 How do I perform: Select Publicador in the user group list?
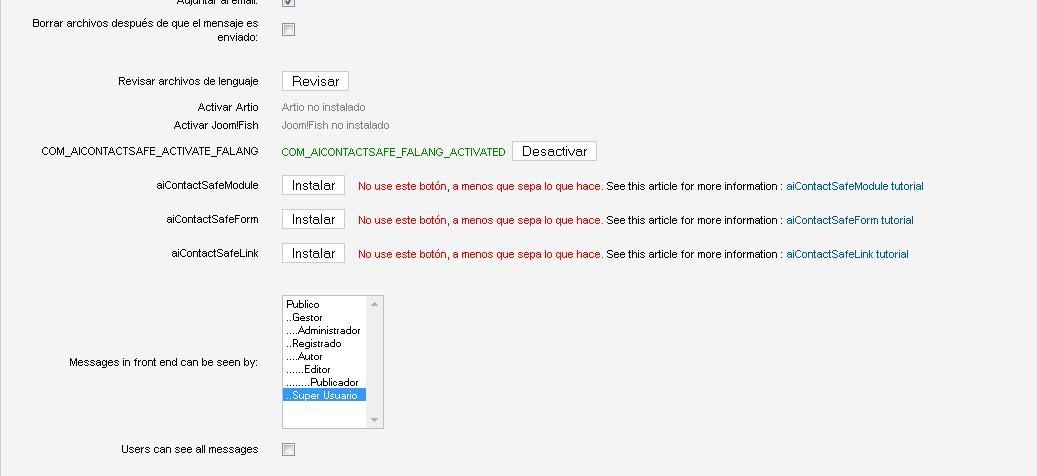(x=324, y=382)
